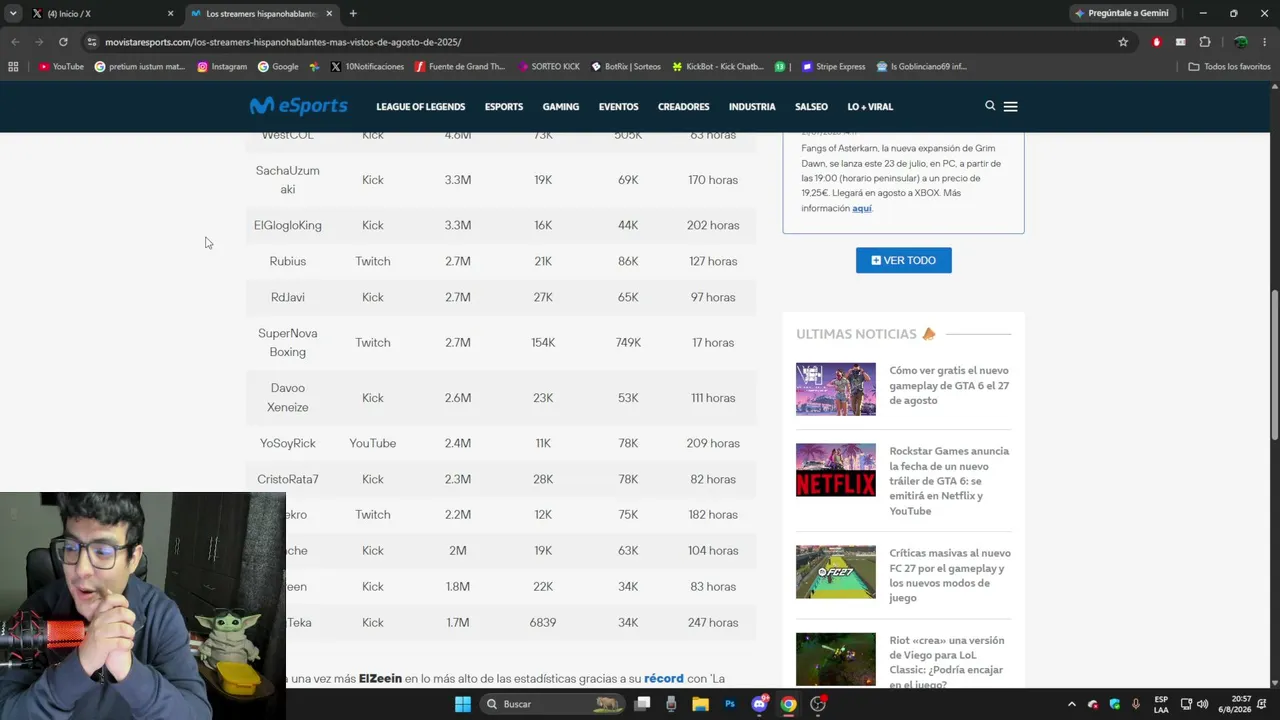The height and width of the screenshot is (720, 1280).
Task: Open the YouTube bookmark
Action: click(61, 67)
